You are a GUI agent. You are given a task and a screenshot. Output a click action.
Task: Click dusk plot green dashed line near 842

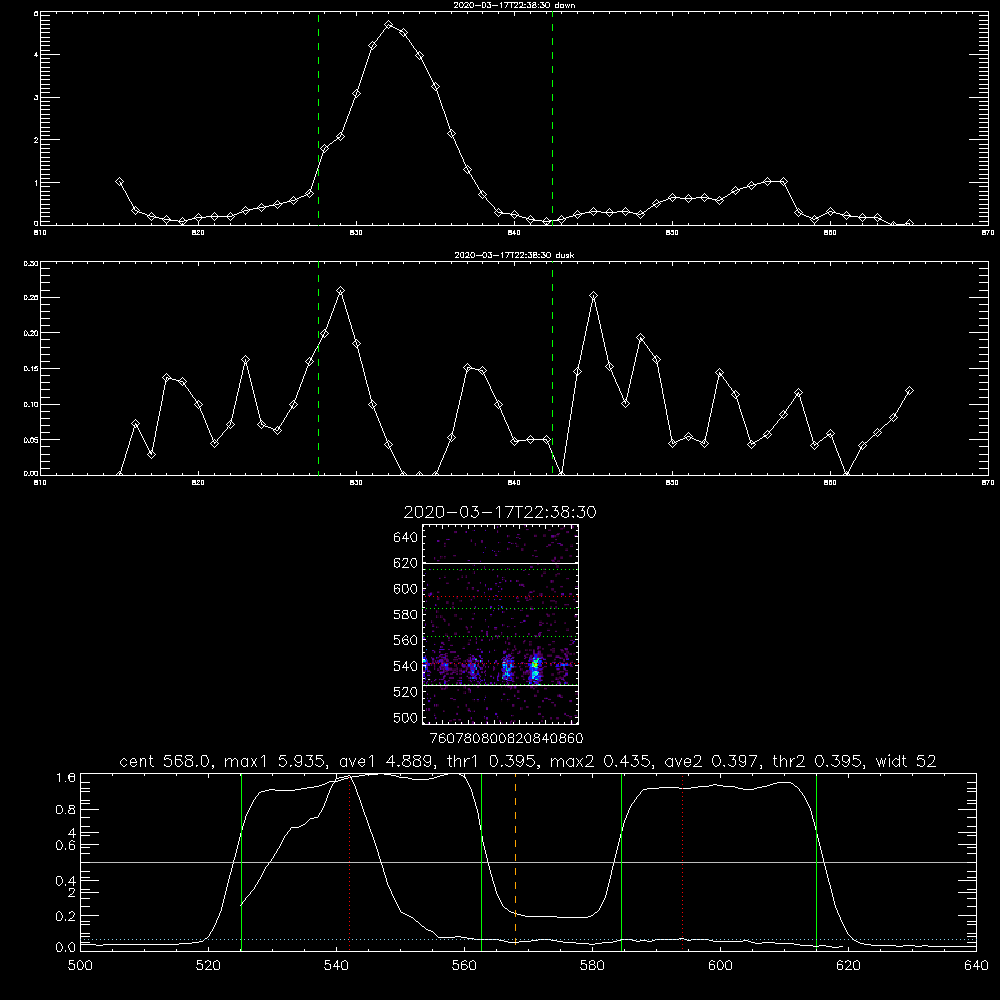552,369
